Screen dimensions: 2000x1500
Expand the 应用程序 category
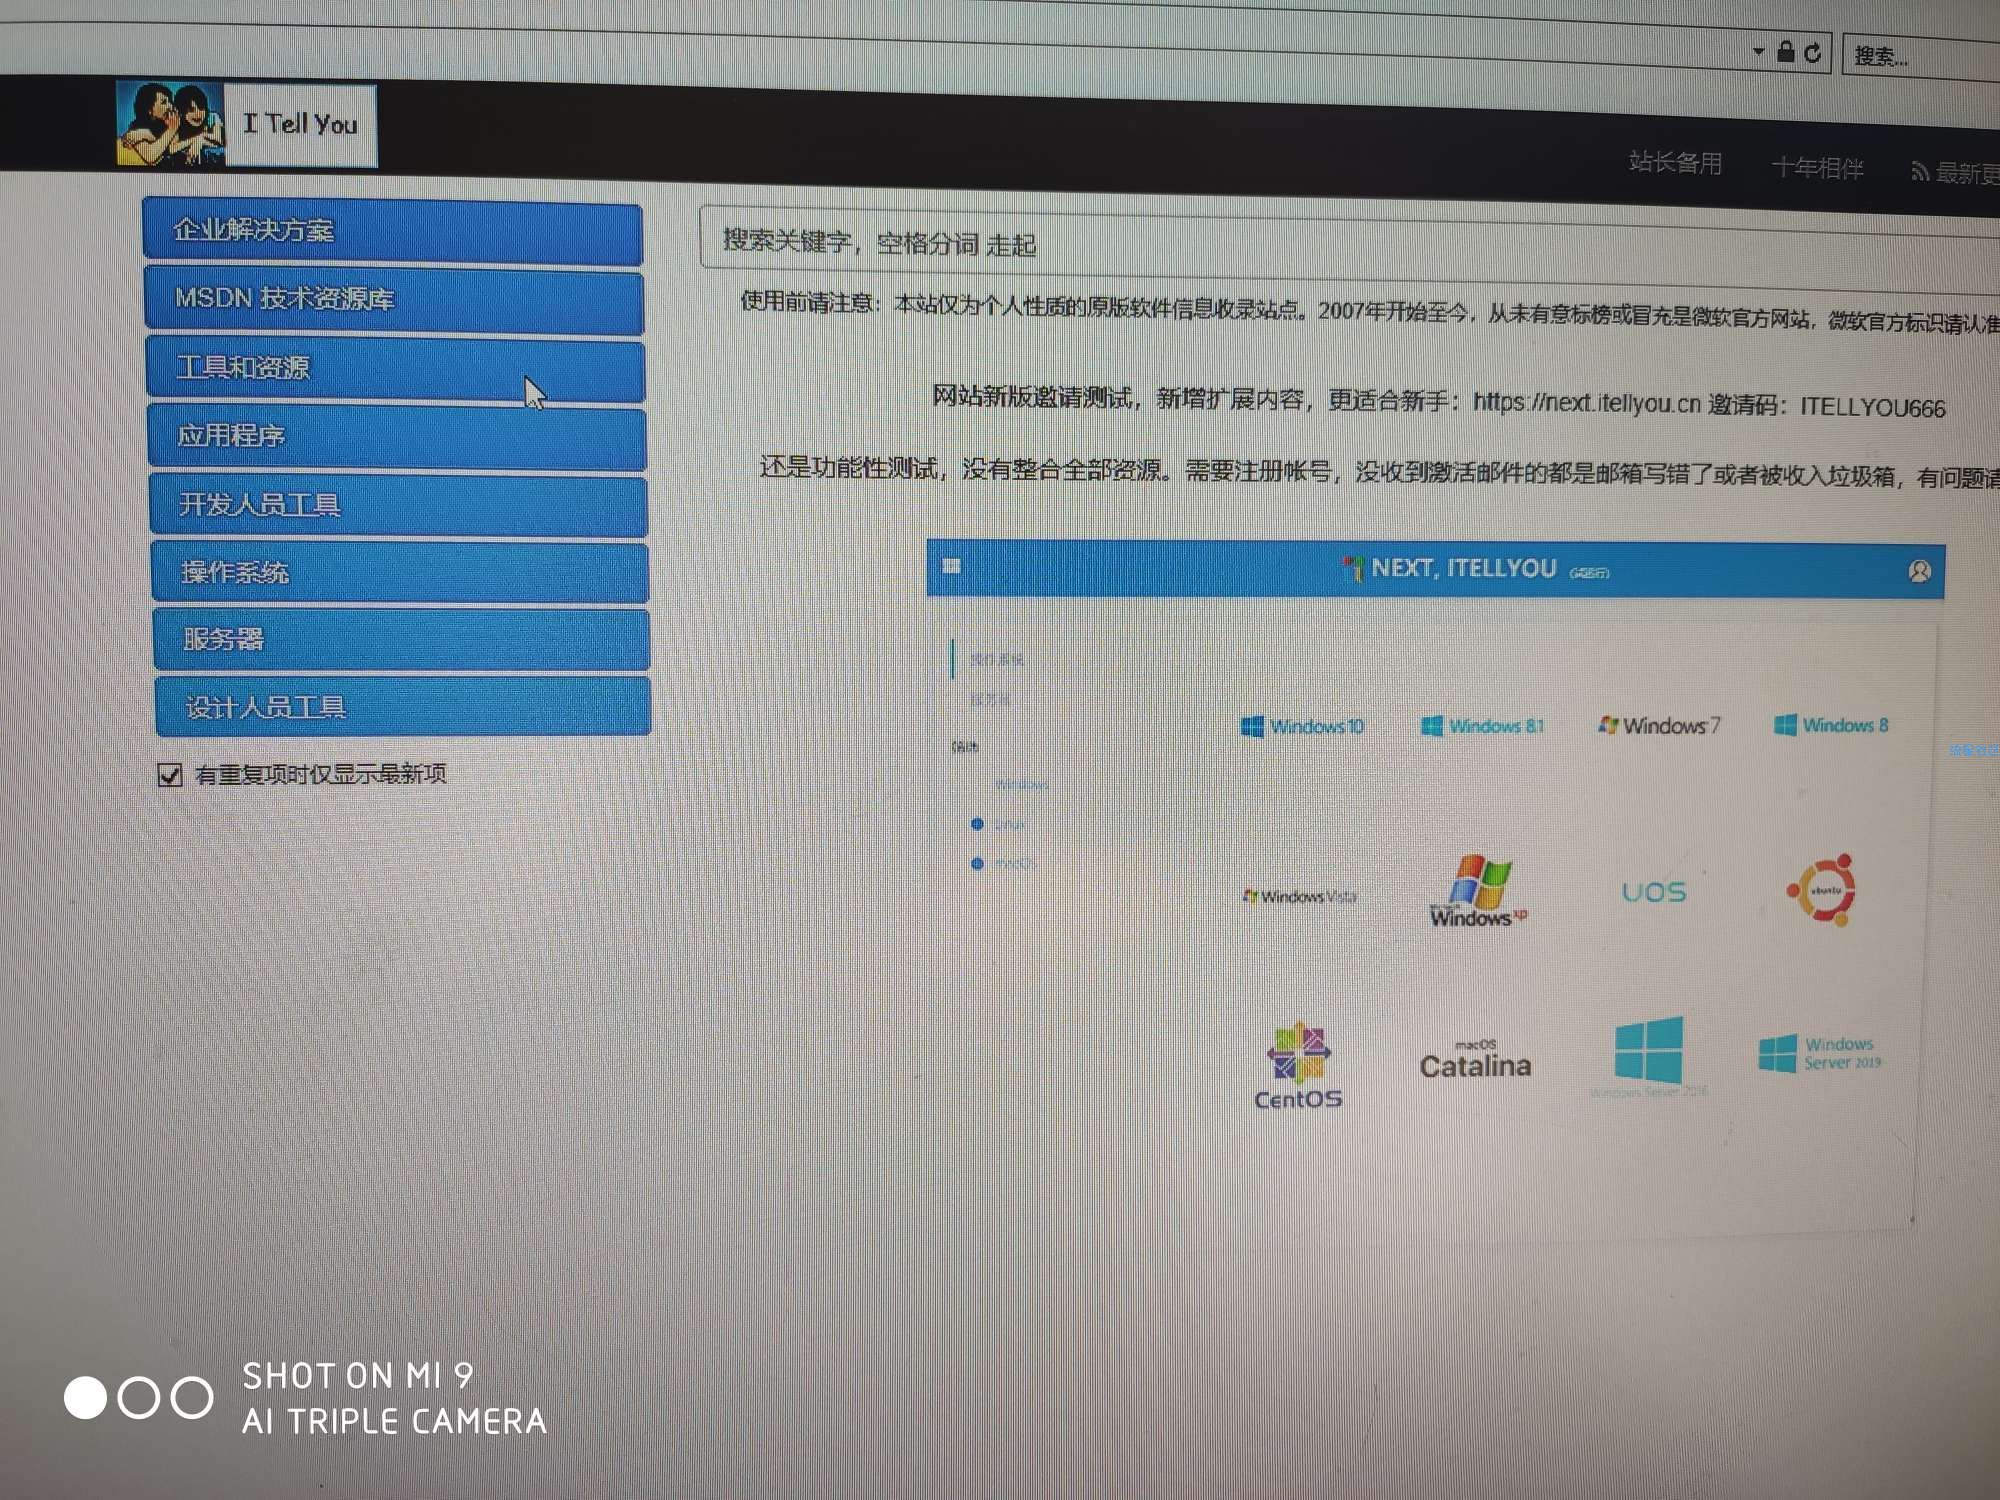click(x=397, y=437)
